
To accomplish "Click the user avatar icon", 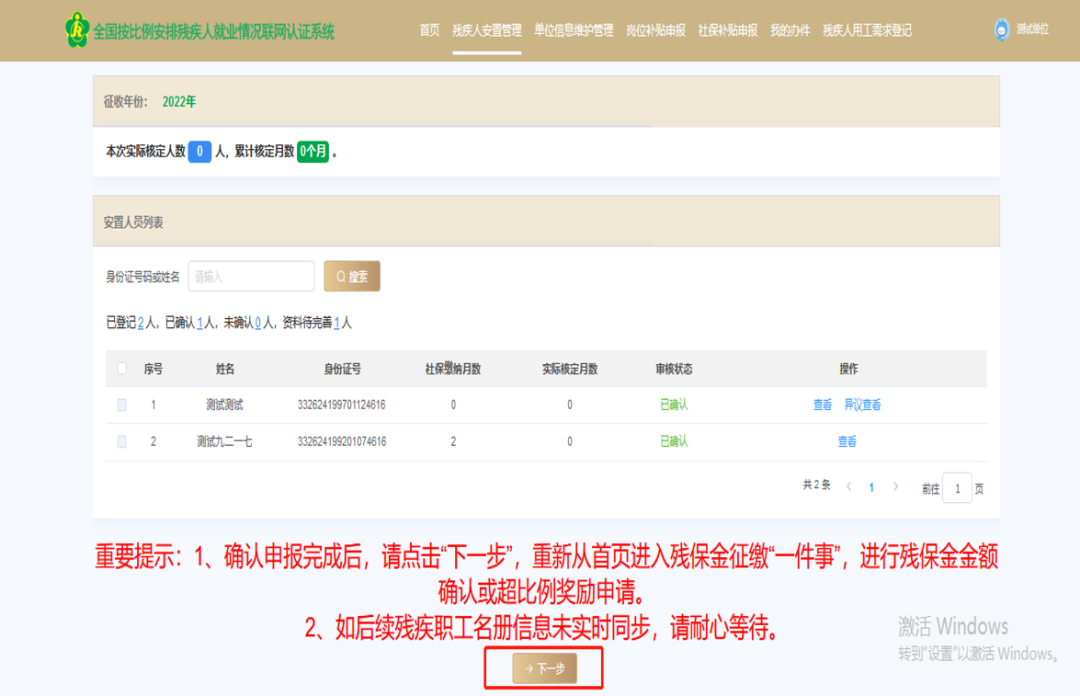I will (x=1001, y=30).
